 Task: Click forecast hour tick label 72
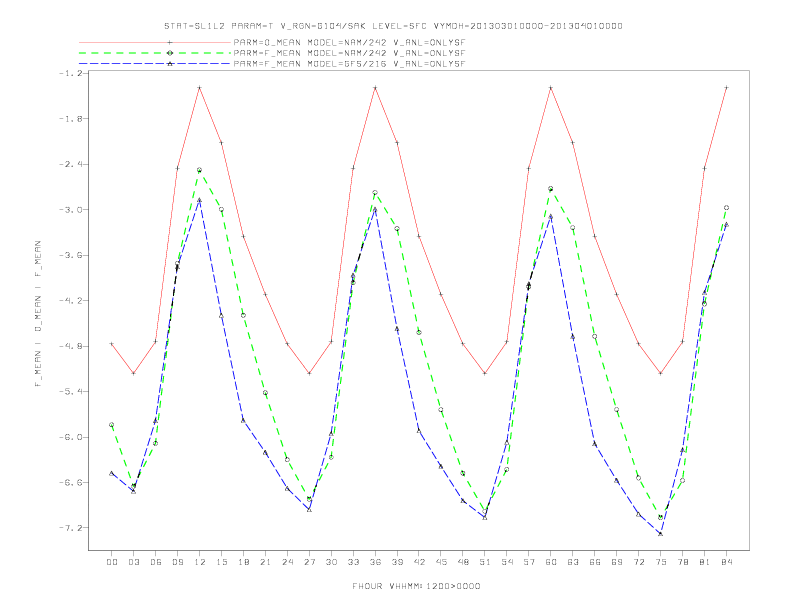click(638, 562)
